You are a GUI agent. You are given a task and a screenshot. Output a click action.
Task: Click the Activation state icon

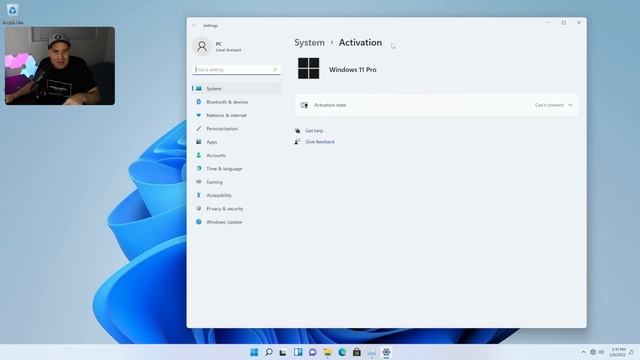304,105
